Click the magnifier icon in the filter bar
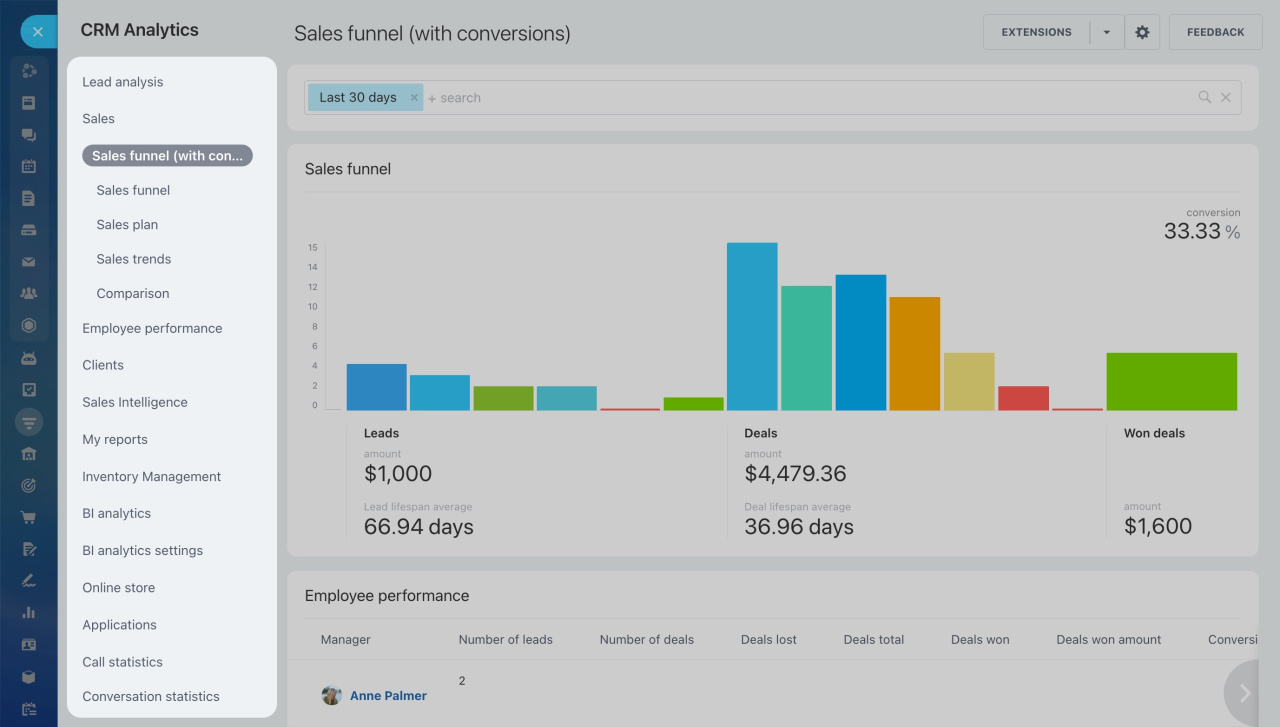This screenshot has width=1280, height=727. coord(1204,97)
